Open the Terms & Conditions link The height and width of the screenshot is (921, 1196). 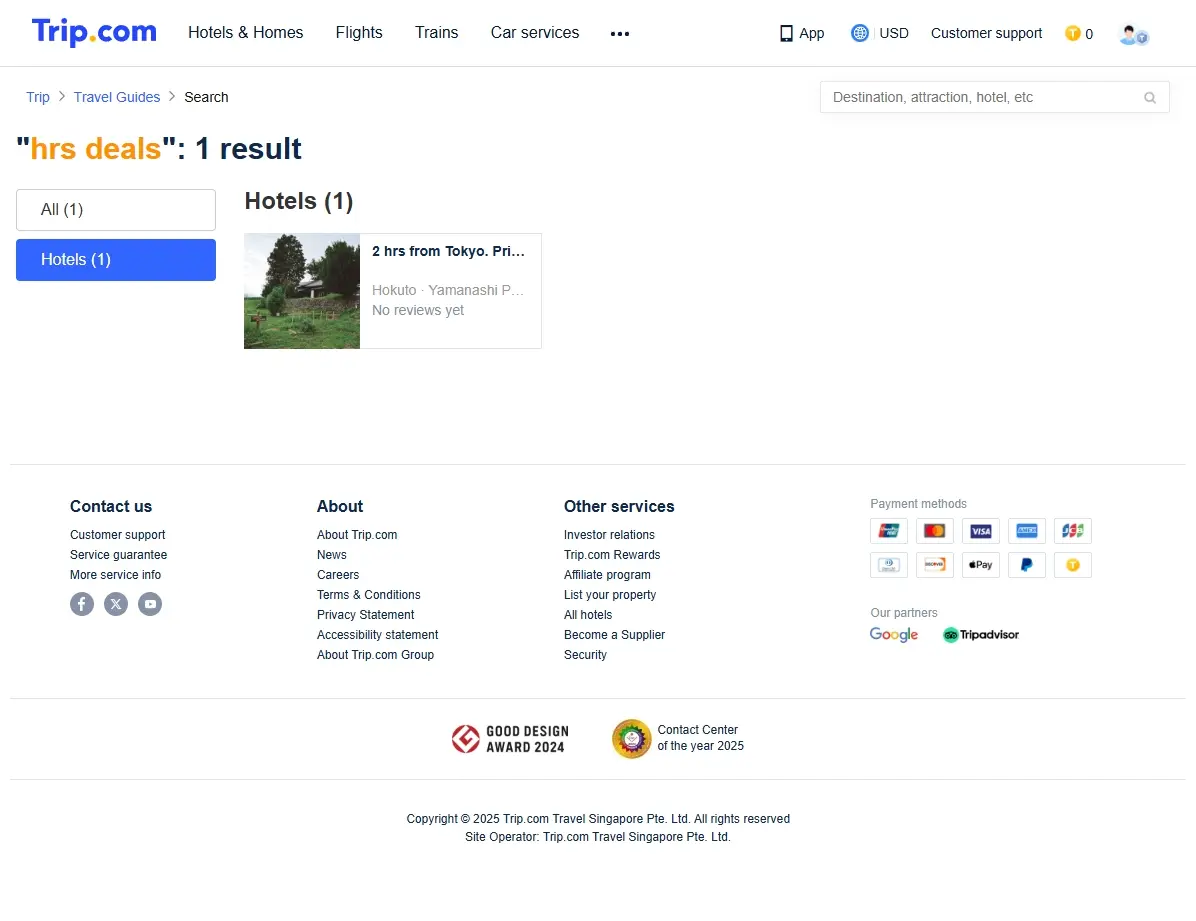tap(368, 594)
